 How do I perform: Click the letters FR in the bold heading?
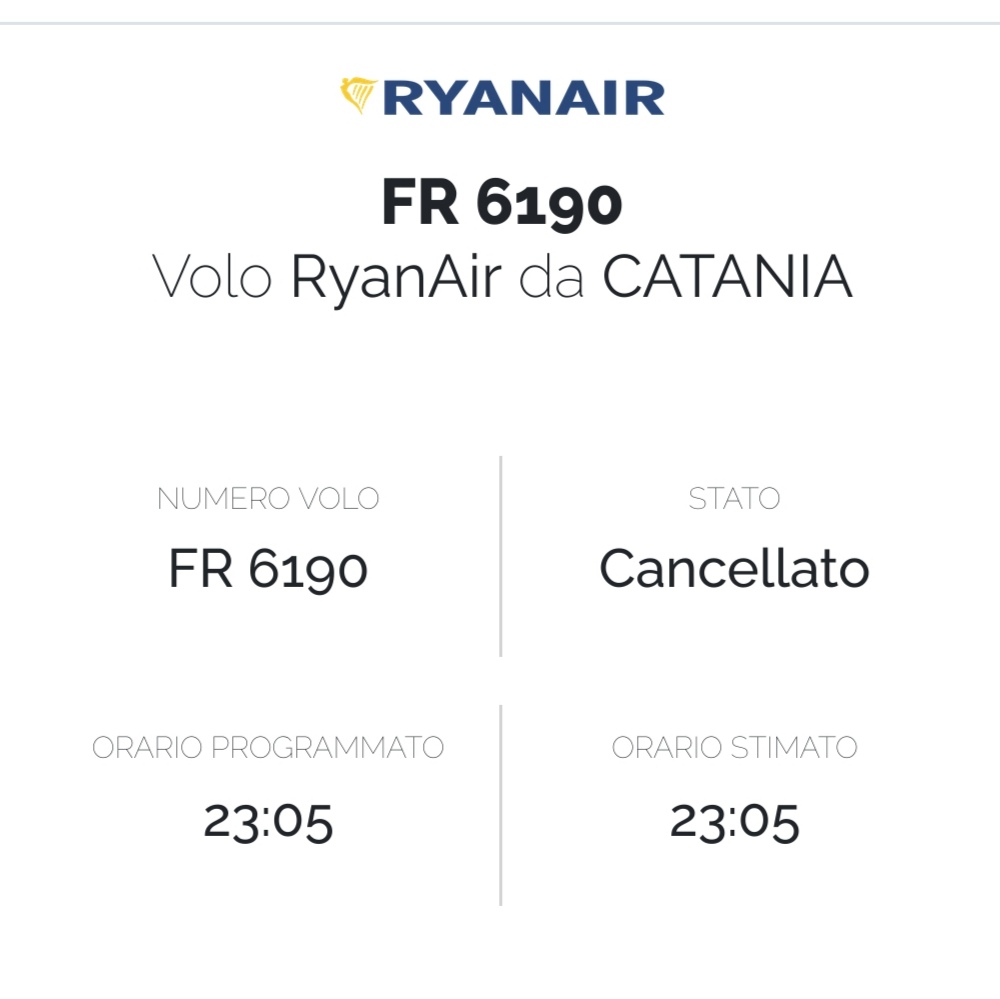coord(420,202)
